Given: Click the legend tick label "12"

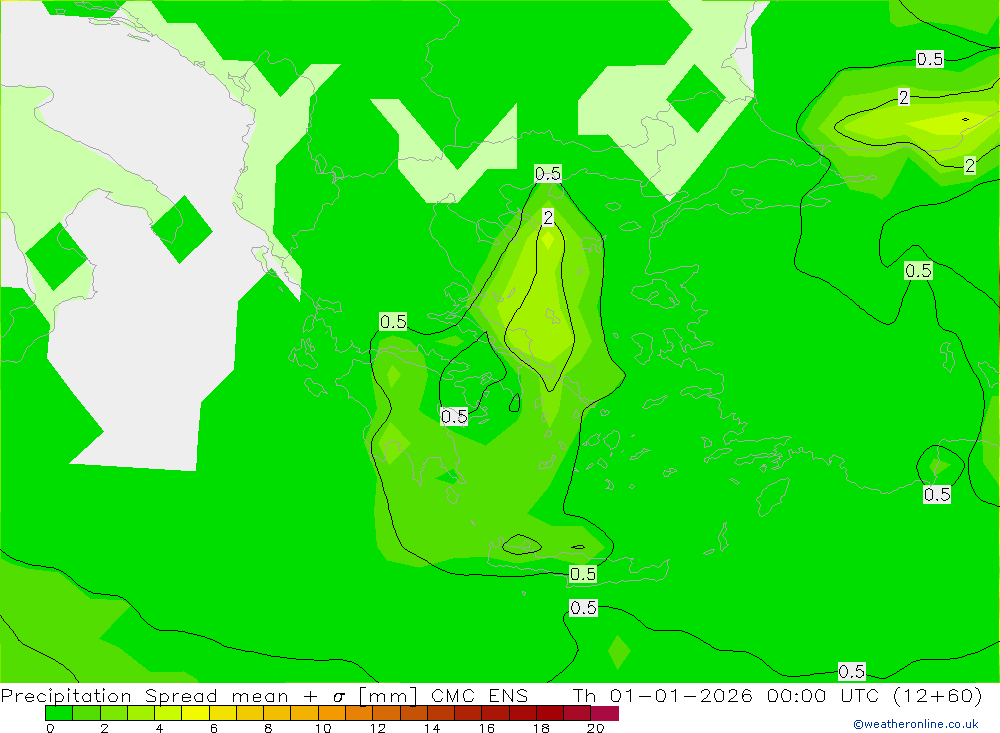Looking at the screenshot, I should (378, 728).
